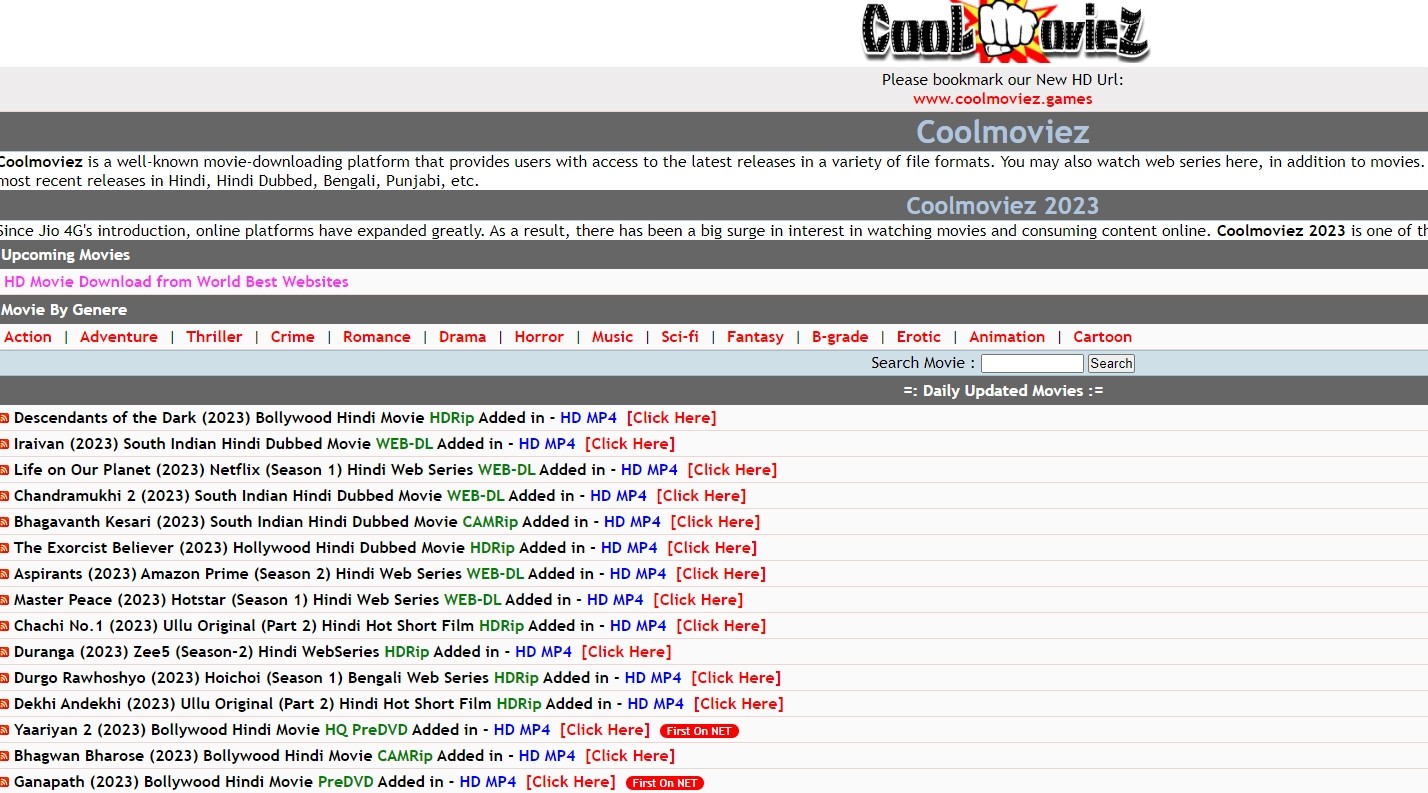This screenshot has height=793, width=1428.
Task: Click [Click Here] for Iraivan
Action: click(630, 444)
